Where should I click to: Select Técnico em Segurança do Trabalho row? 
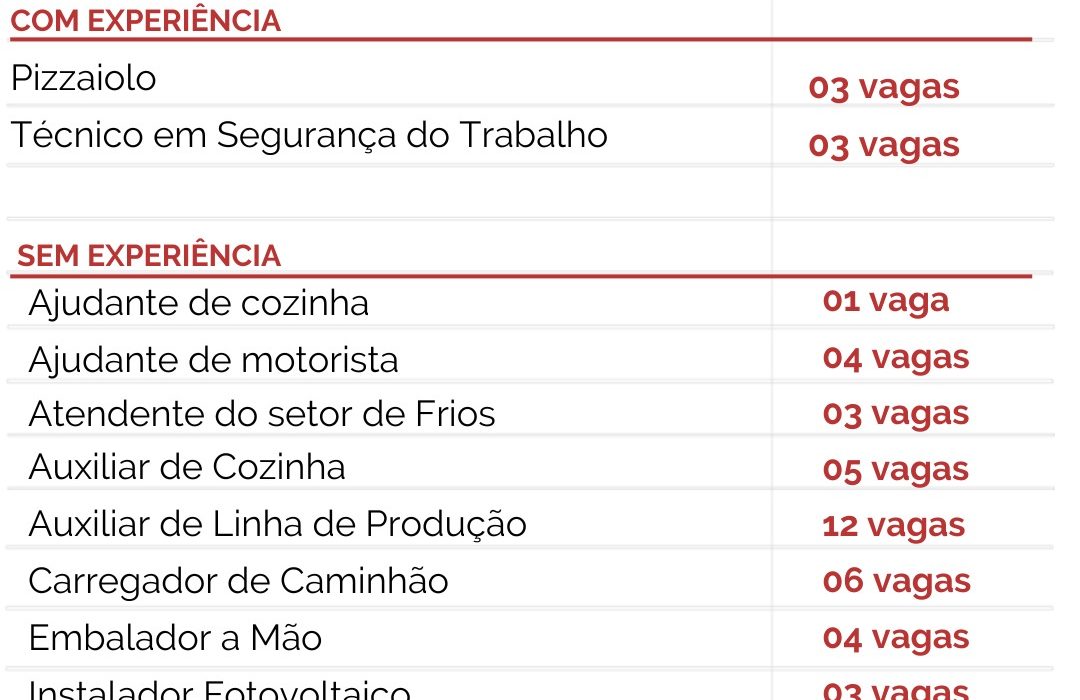[309, 136]
